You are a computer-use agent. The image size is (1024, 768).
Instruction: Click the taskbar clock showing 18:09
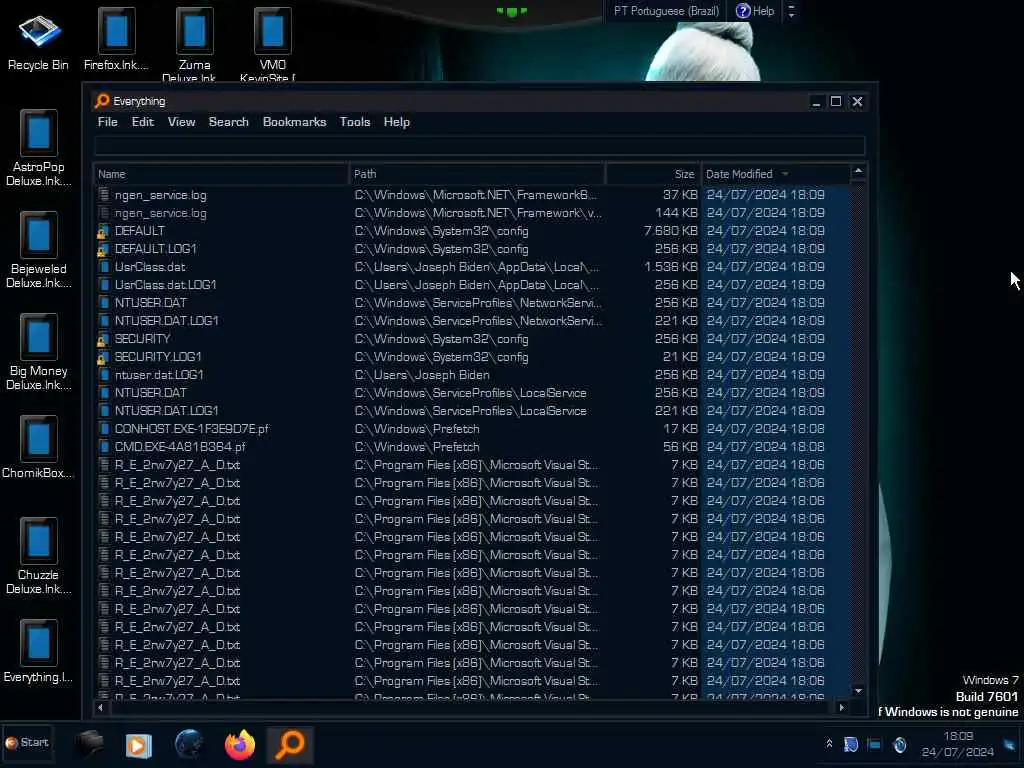click(x=957, y=744)
